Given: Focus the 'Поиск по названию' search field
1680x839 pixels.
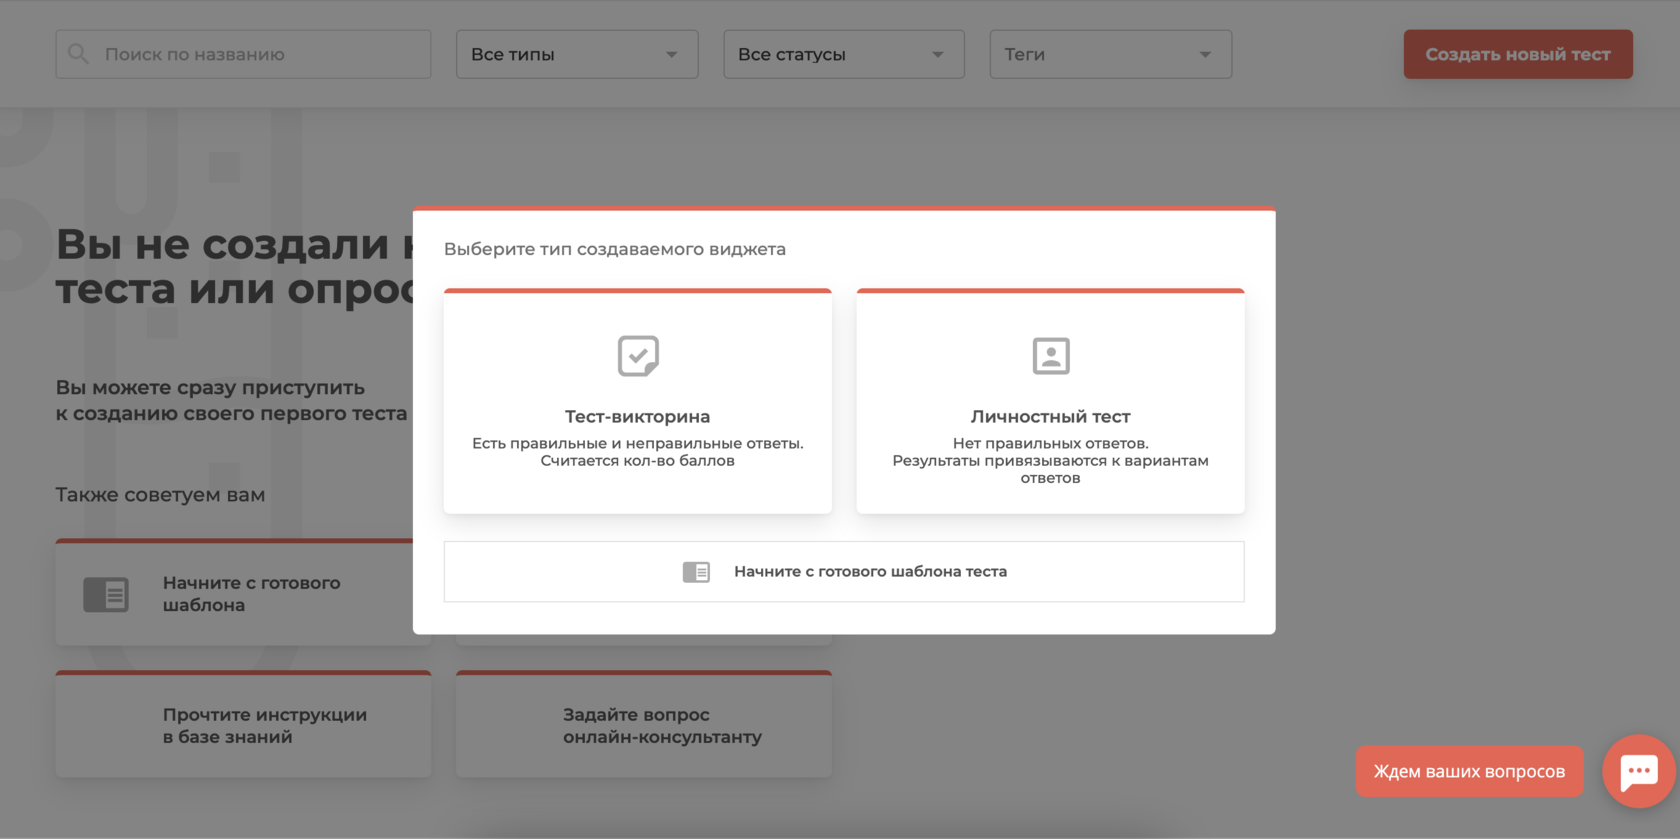Looking at the screenshot, I should pyautogui.click(x=243, y=54).
